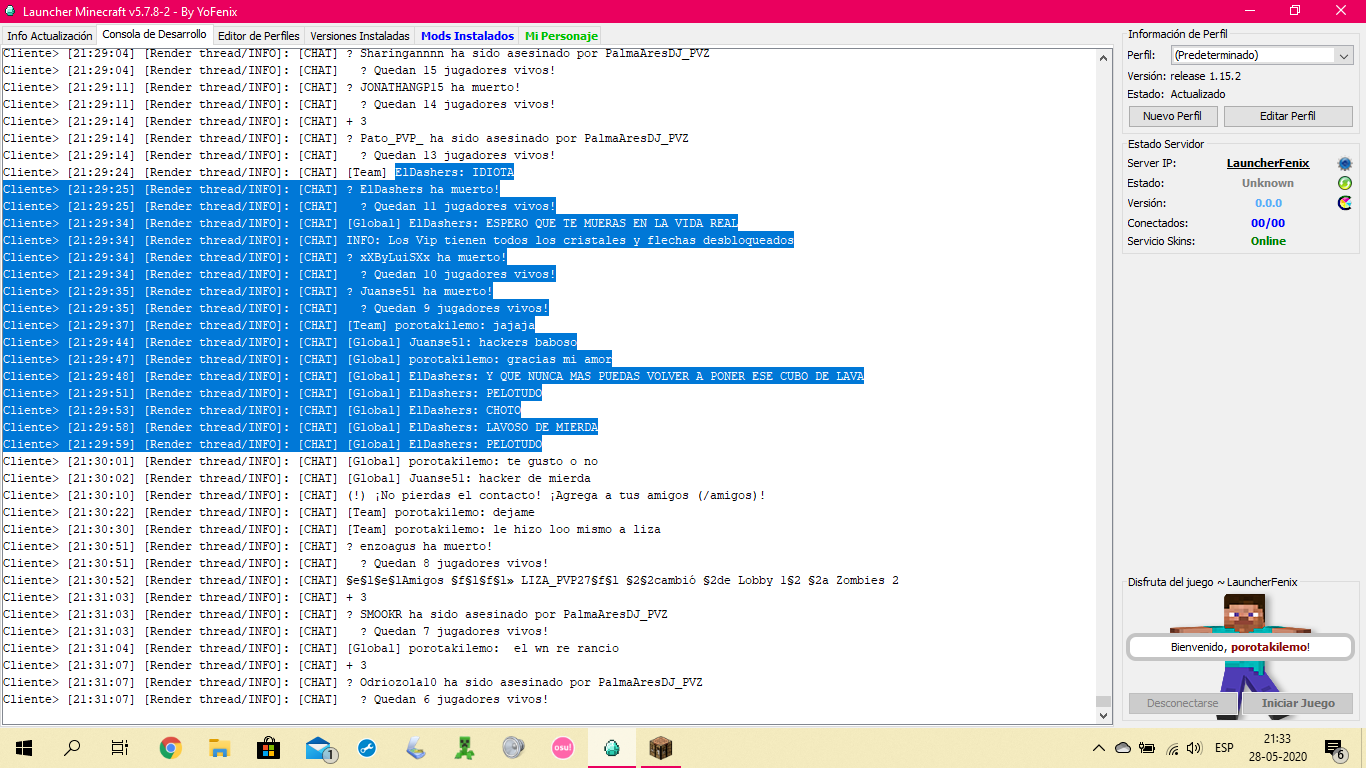Screen dimensions: 1366x768
Task: Click the multicolor pie icon beside Versión
Action: coord(1345,203)
